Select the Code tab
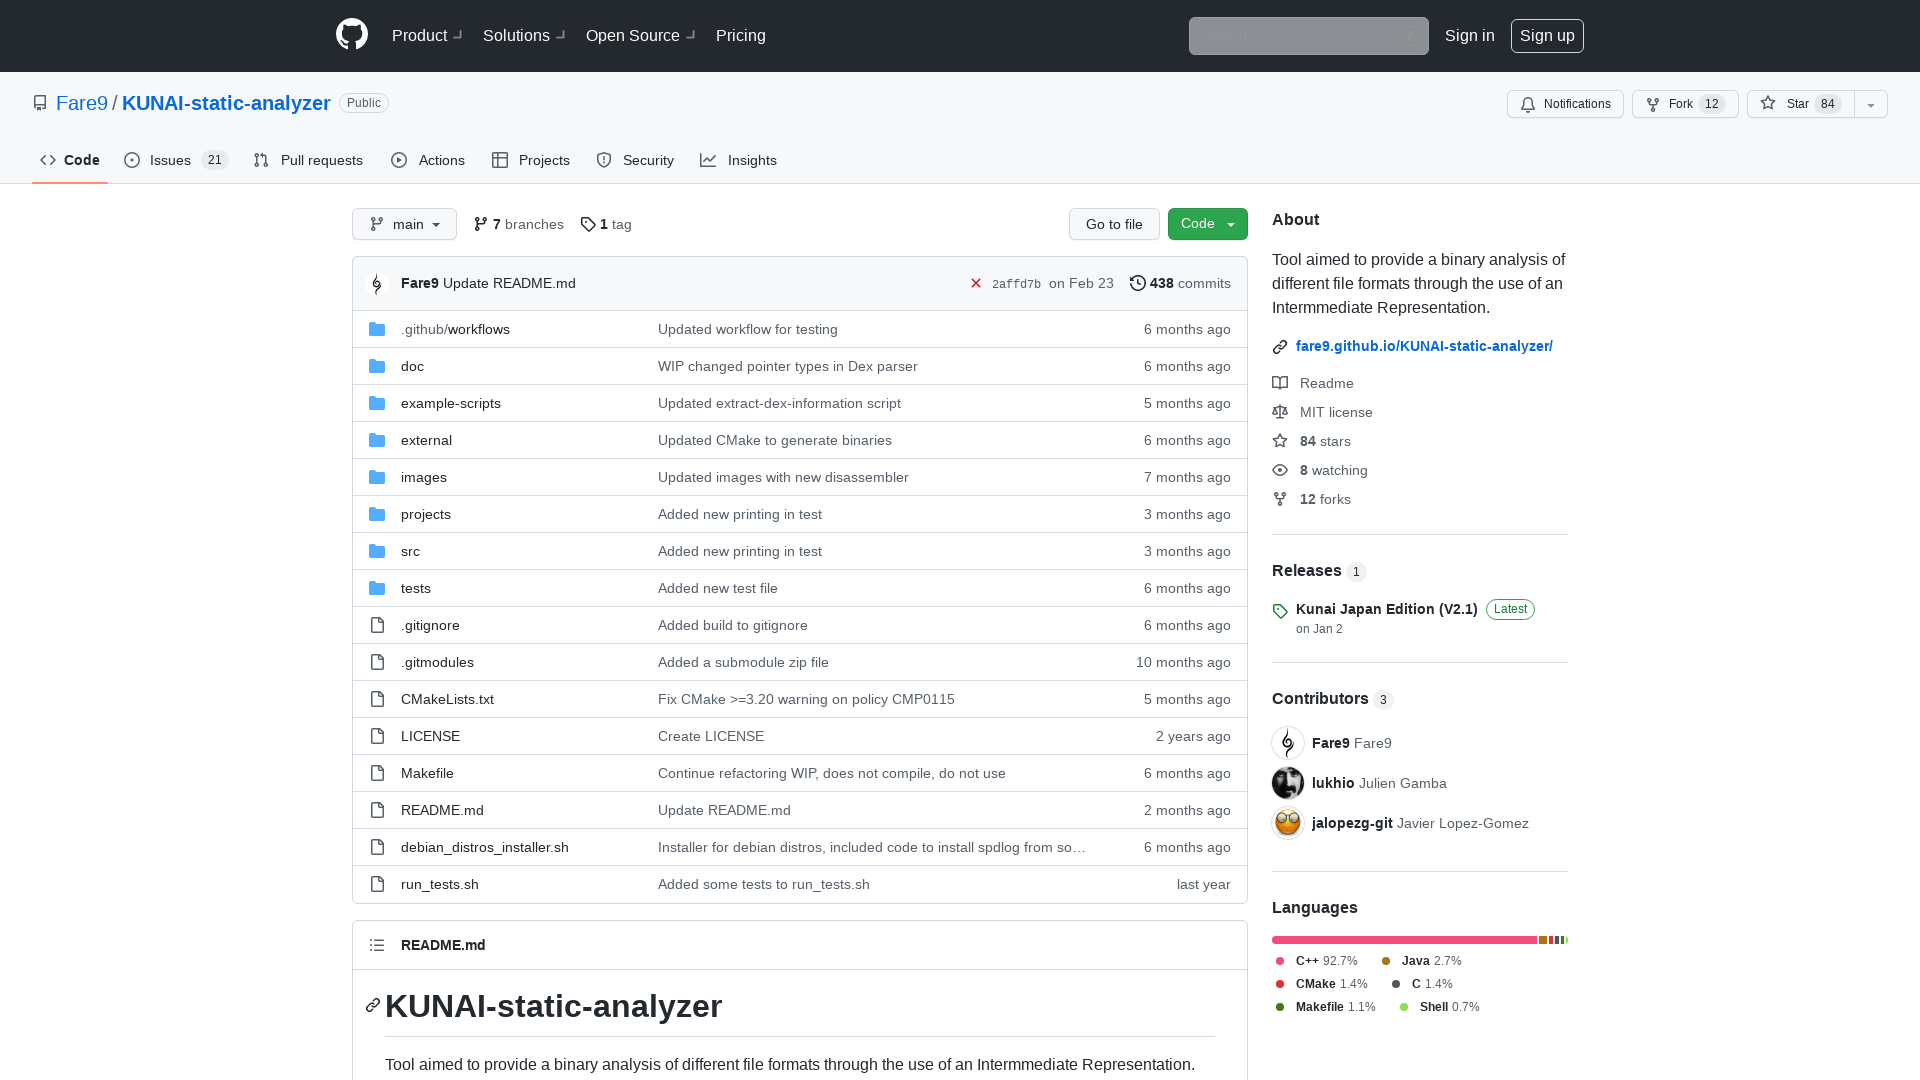Viewport: 1920px width, 1080px height. (70, 160)
